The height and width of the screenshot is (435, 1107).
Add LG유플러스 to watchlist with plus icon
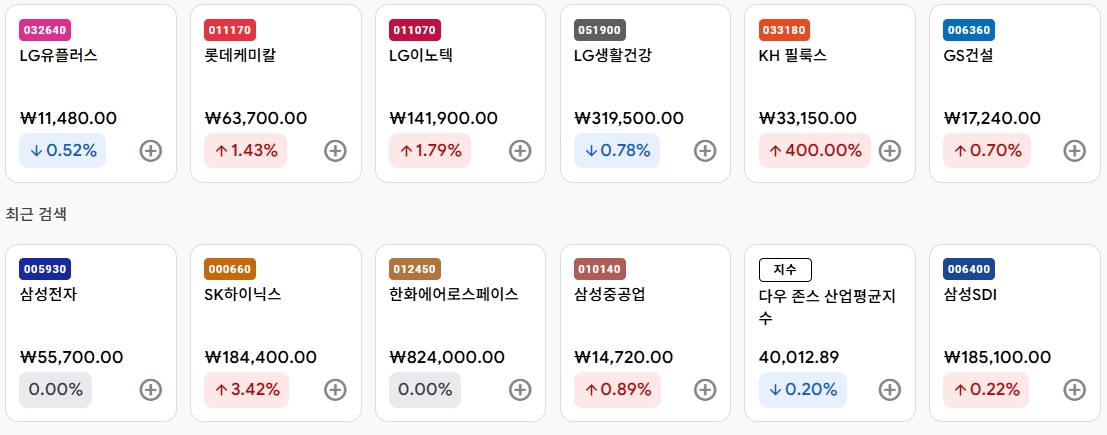(150, 150)
